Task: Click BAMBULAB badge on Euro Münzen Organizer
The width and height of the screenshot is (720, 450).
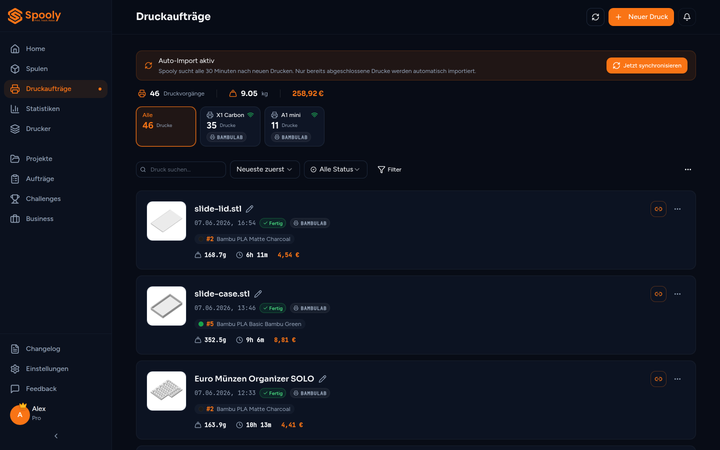Action: (310, 393)
